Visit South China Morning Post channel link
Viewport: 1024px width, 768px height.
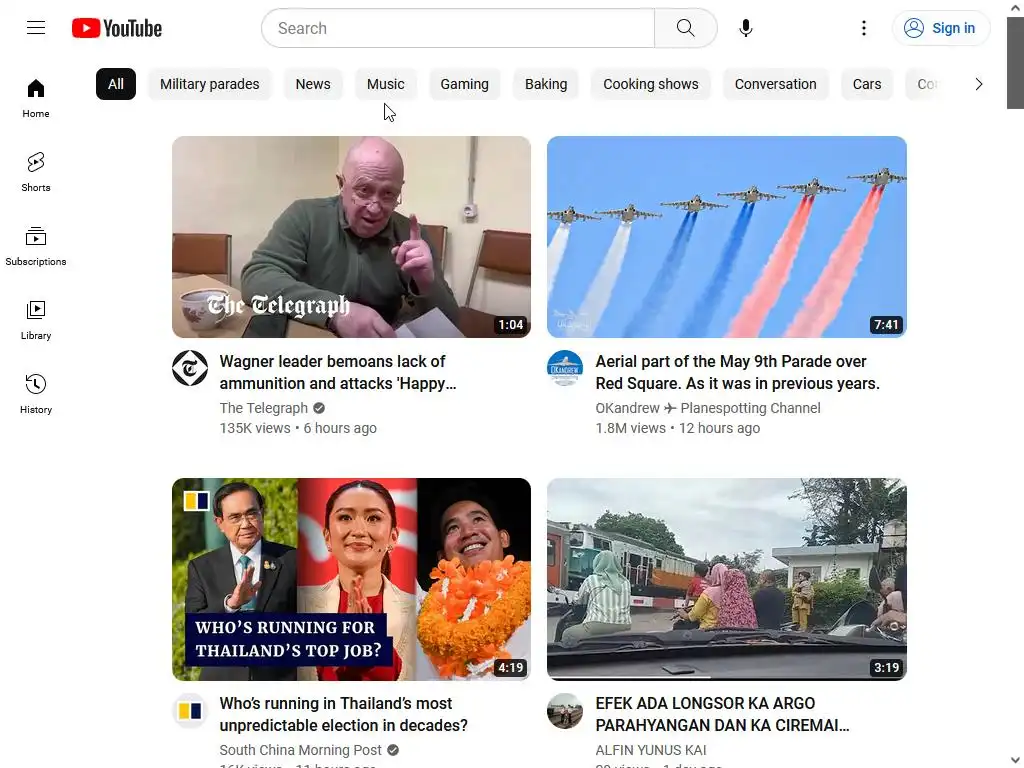(300, 750)
